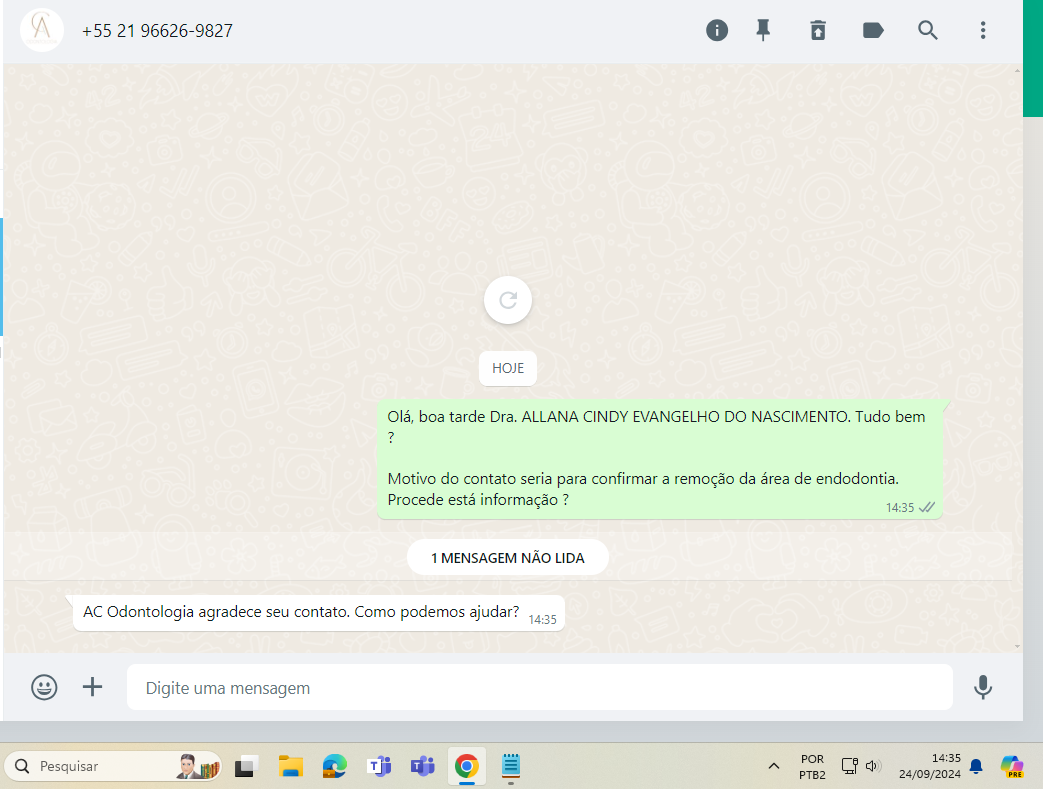
Task: Open the contact info icon
Action: click(x=717, y=30)
